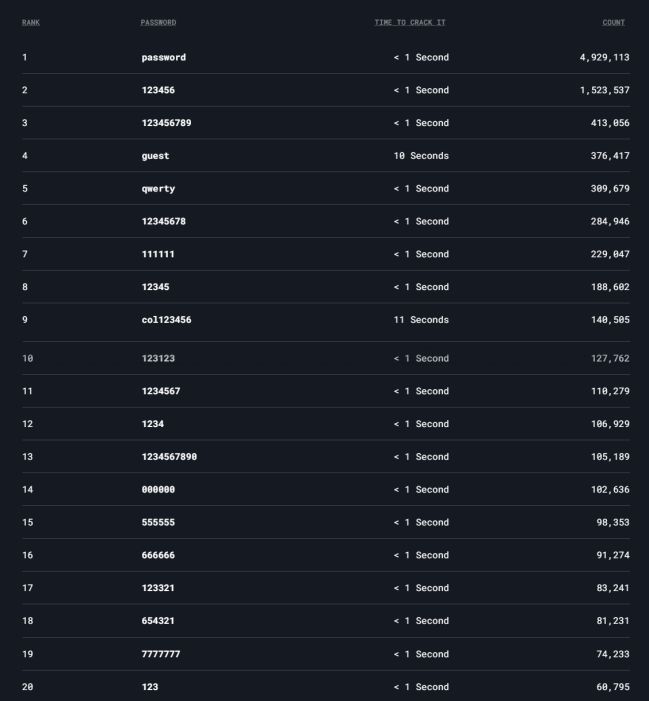The height and width of the screenshot is (701, 649).
Task: Sort by Count column header
Action: pyautogui.click(x=613, y=22)
